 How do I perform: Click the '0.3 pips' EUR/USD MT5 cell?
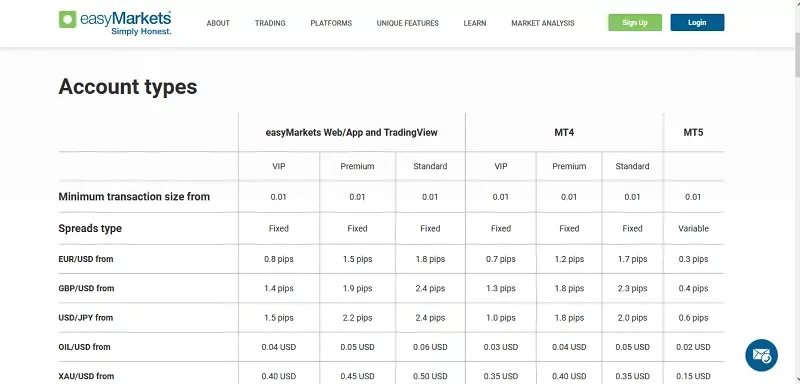[693, 259]
